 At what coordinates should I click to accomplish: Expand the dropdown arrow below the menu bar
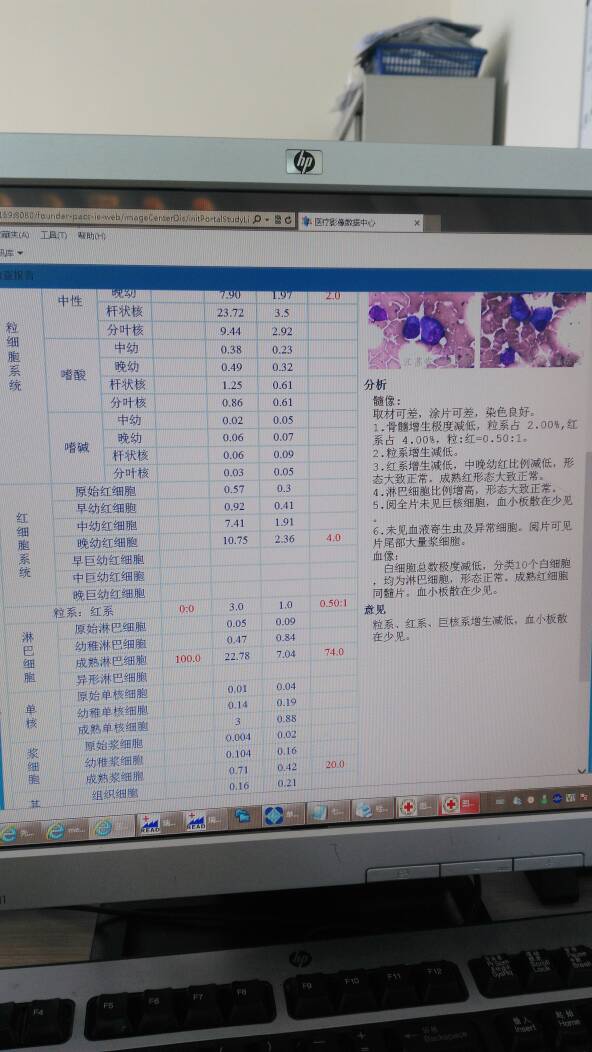19,253
